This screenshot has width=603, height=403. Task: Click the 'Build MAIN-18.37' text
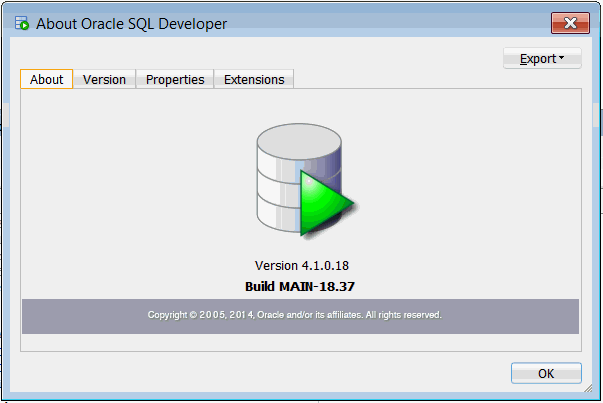point(300,286)
